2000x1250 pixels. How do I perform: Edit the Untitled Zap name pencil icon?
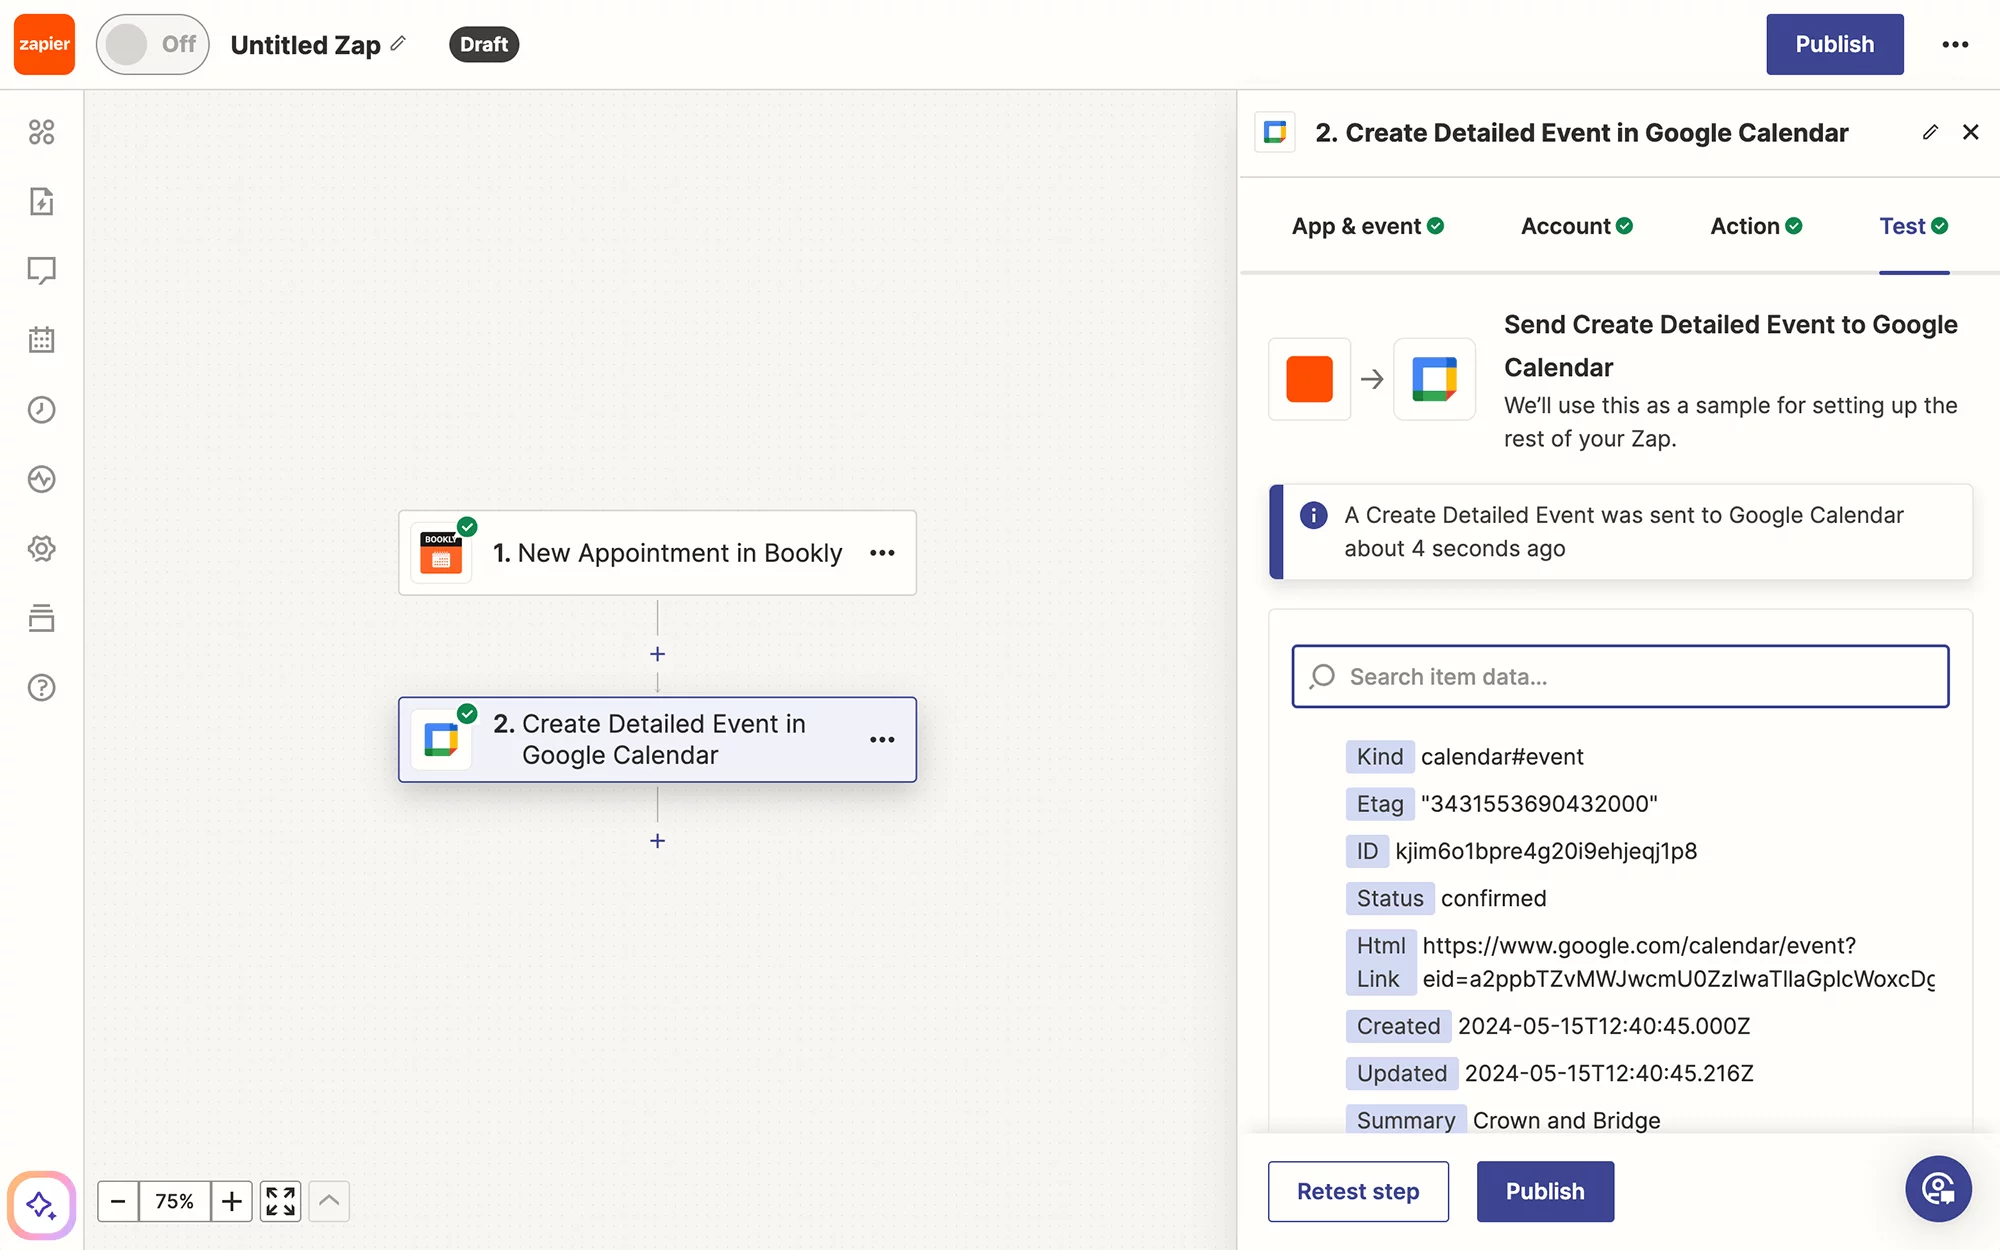point(399,43)
